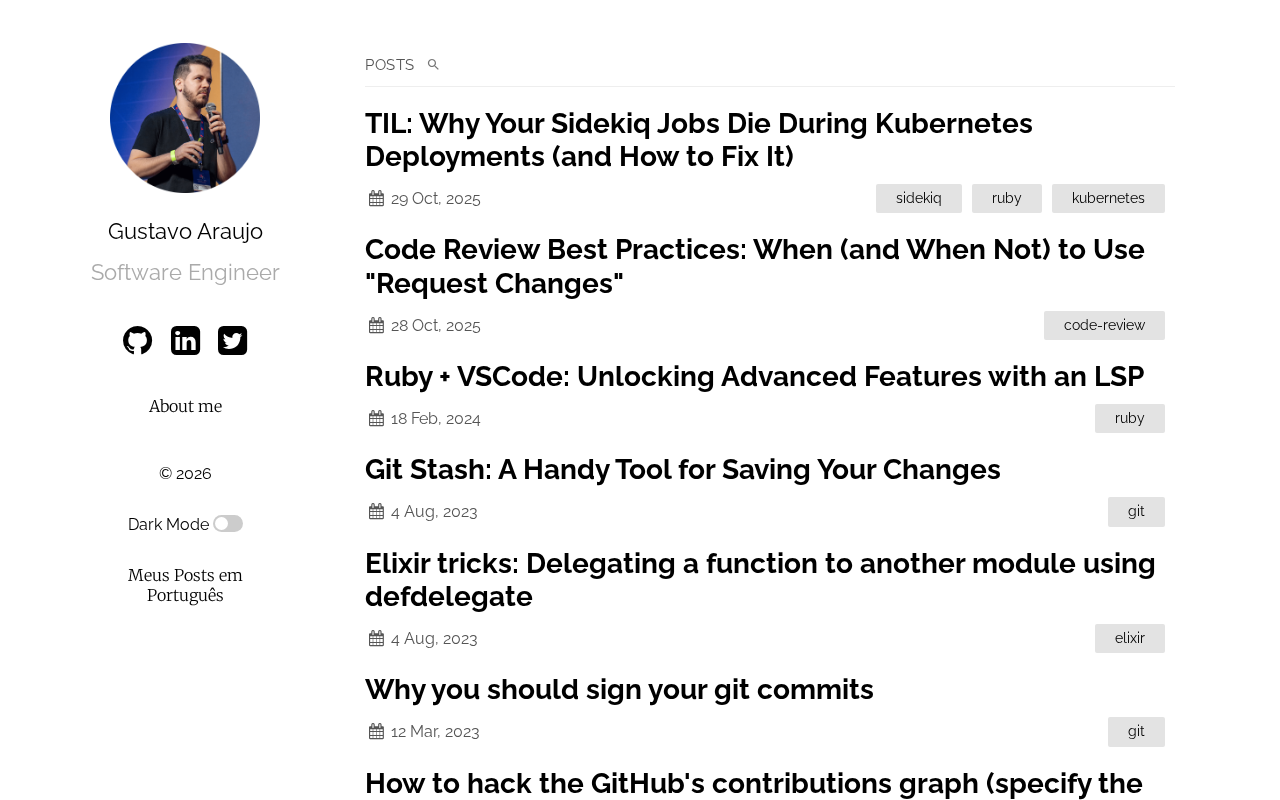Click calendar icon next to 18 Feb, 2024
Viewport: 1280px width, 800px height.
(377, 418)
